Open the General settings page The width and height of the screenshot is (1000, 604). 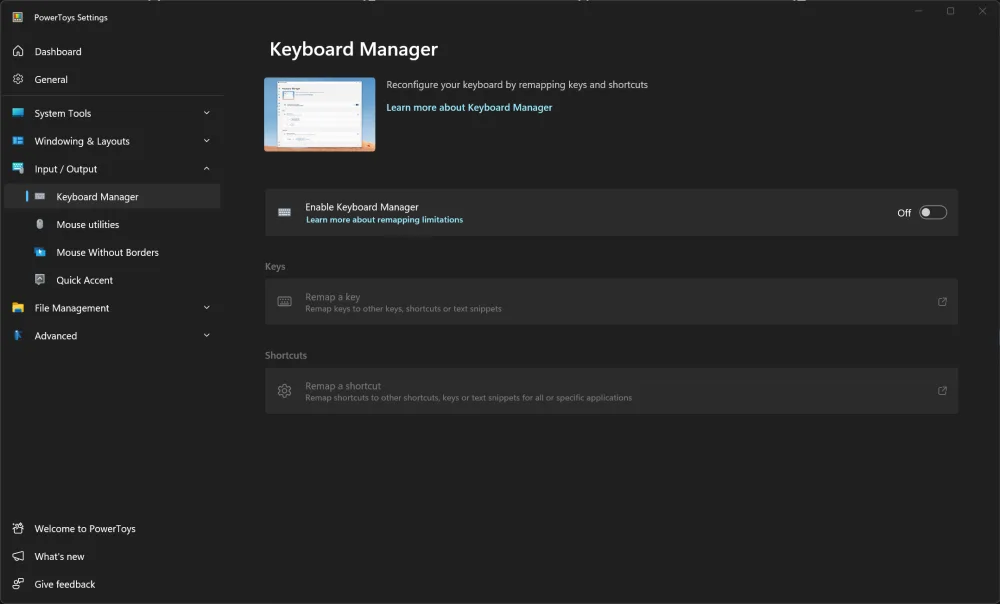[112, 79]
